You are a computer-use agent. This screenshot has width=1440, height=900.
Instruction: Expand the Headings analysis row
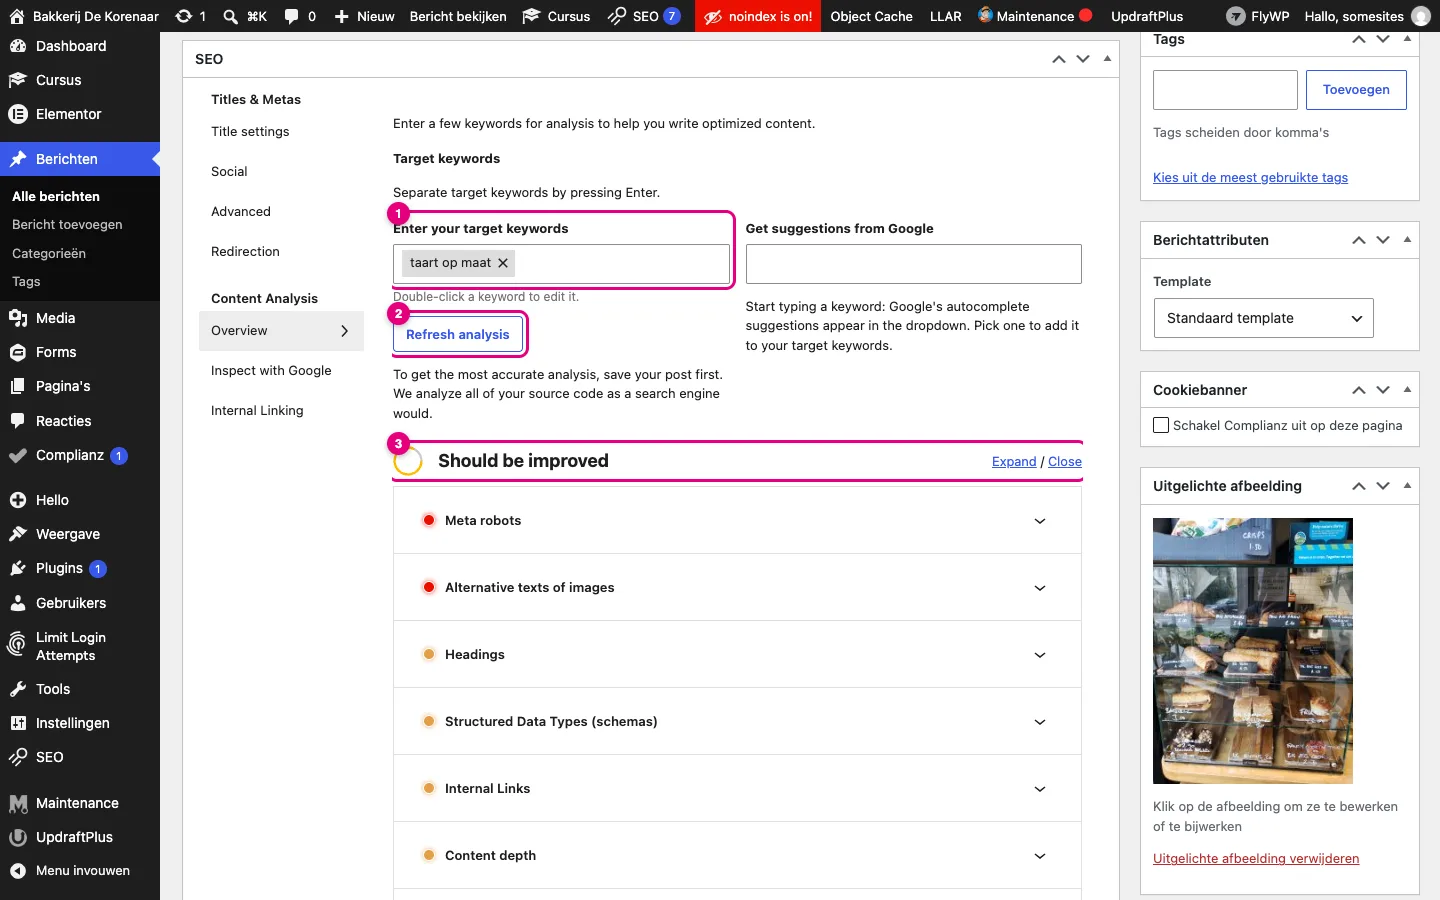pyautogui.click(x=737, y=654)
